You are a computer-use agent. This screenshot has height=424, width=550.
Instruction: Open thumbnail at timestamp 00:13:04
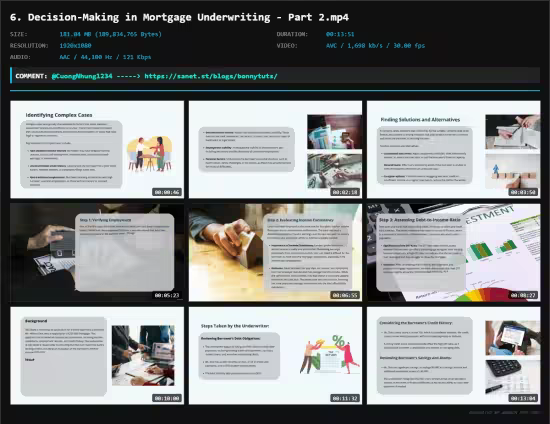pos(454,356)
